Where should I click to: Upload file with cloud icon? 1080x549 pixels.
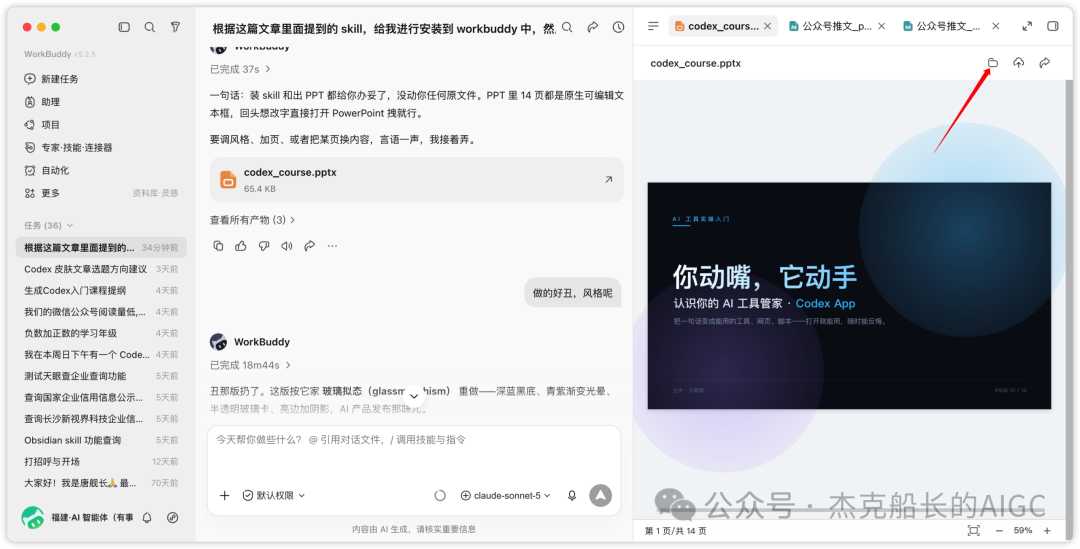1019,63
